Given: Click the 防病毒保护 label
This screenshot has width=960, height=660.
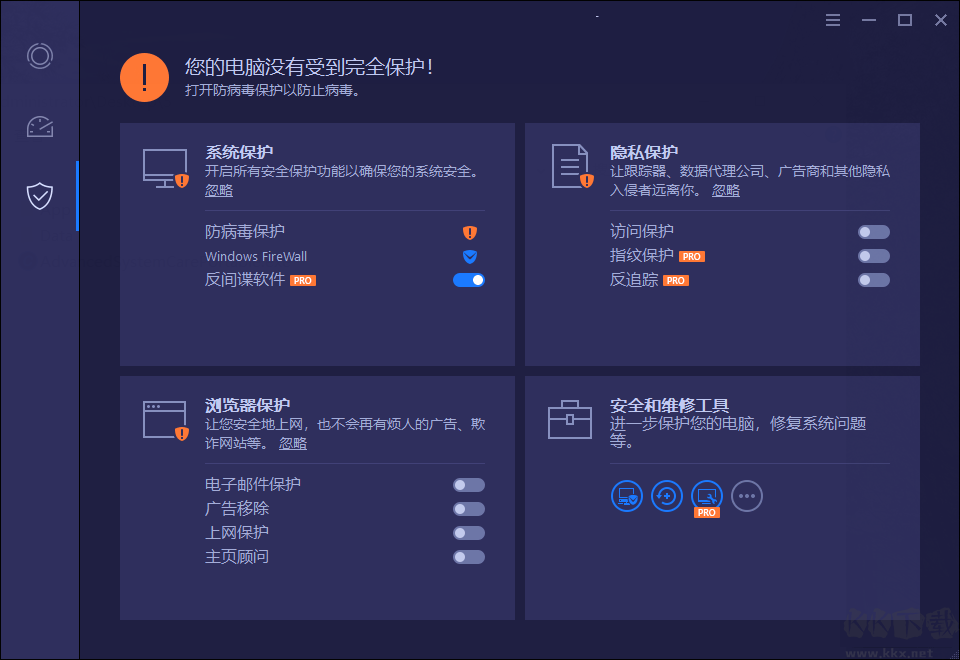Looking at the screenshot, I should (x=245, y=231).
